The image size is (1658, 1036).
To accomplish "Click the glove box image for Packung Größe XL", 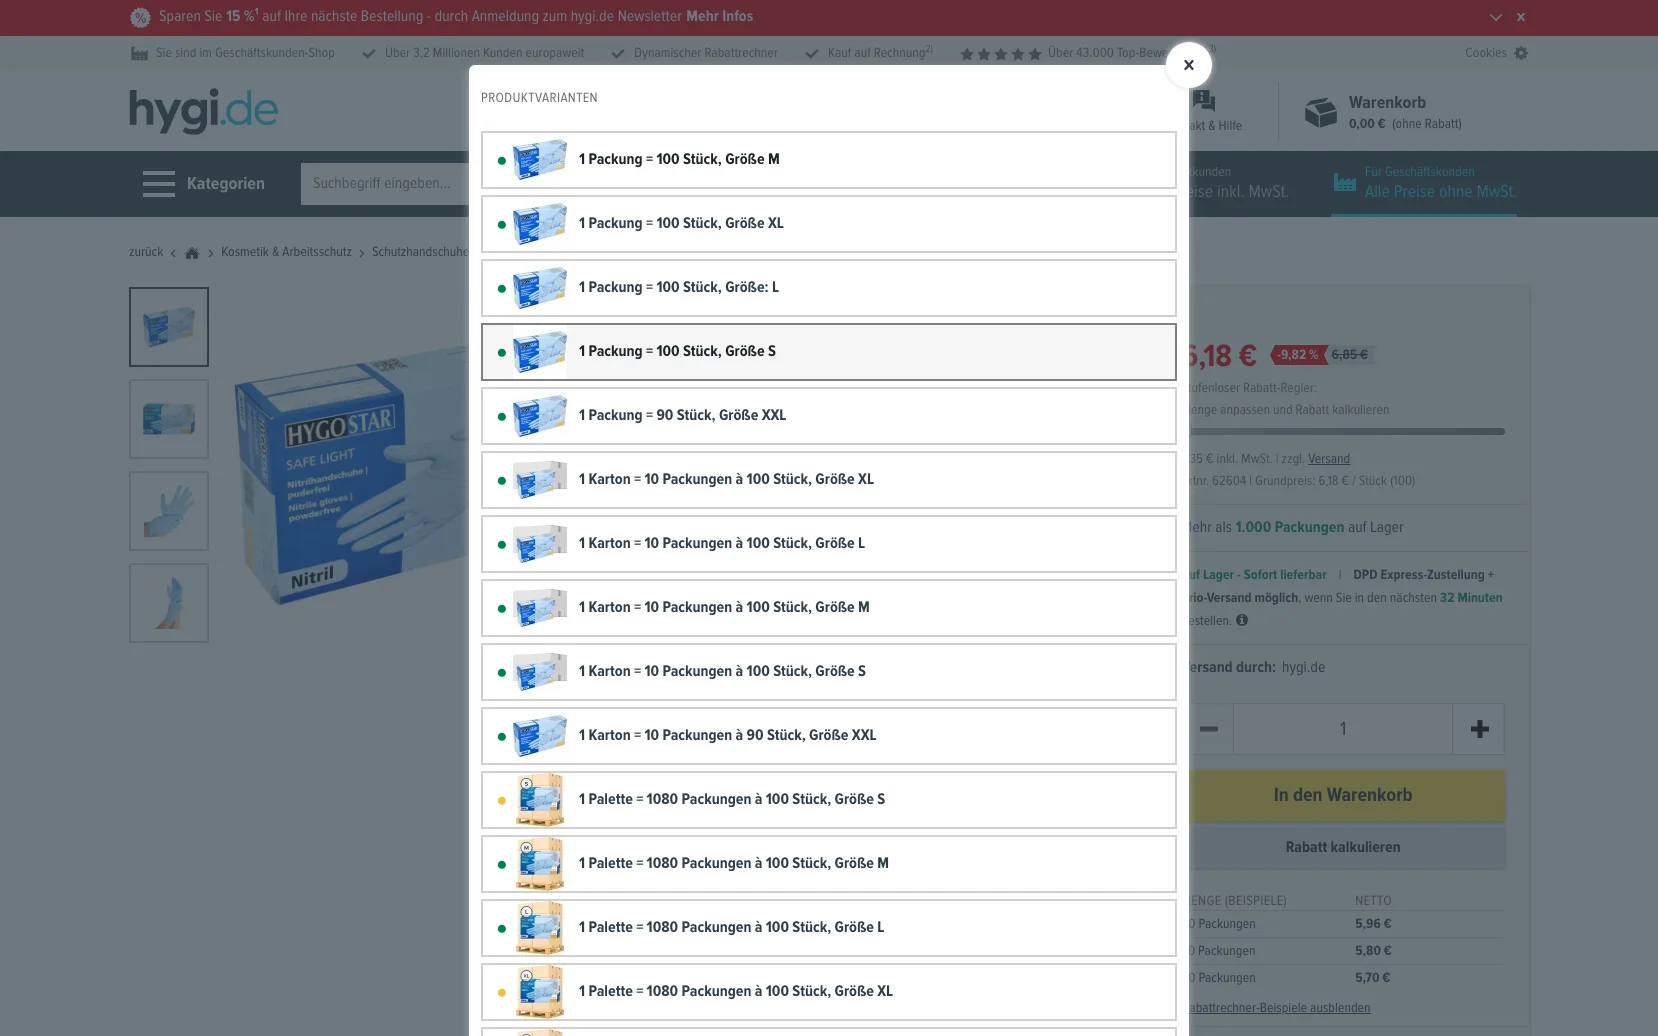I will pyautogui.click(x=540, y=224).
